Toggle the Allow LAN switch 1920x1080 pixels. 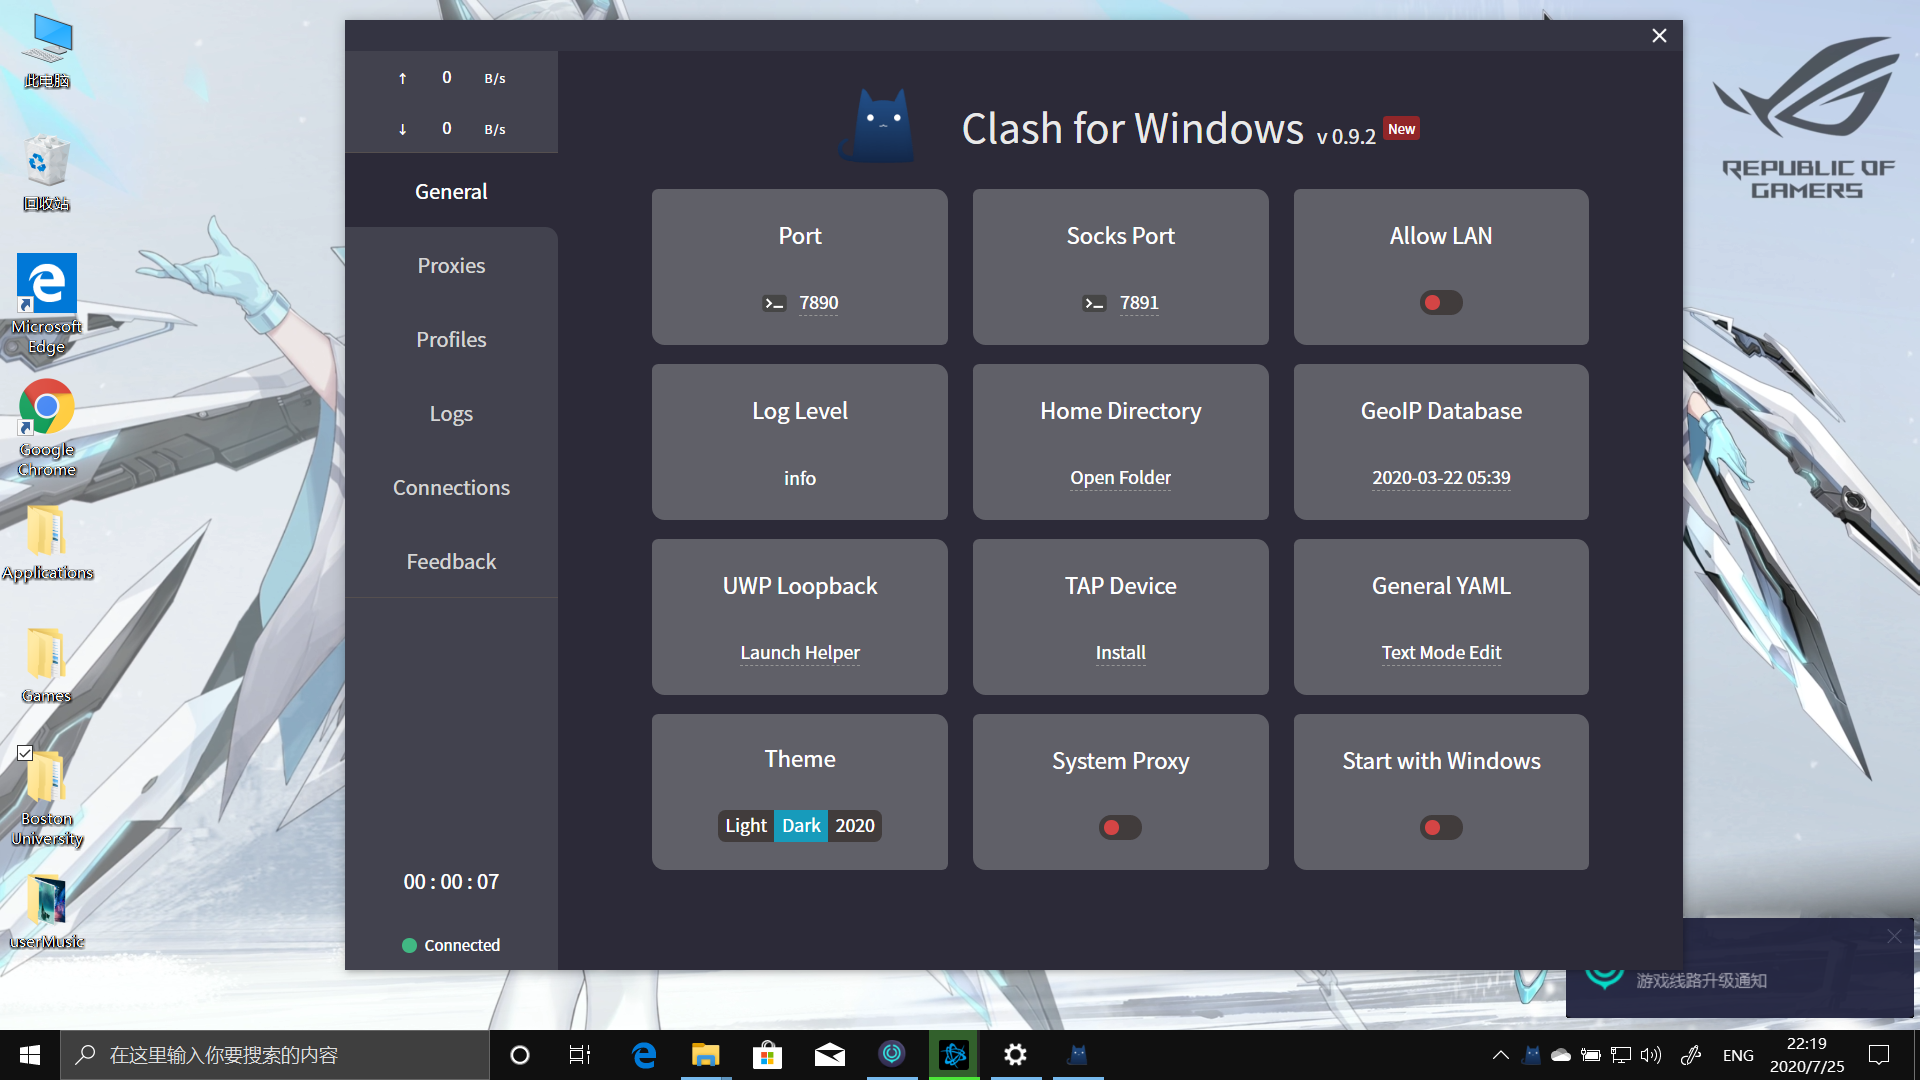tap(1441, 302)
